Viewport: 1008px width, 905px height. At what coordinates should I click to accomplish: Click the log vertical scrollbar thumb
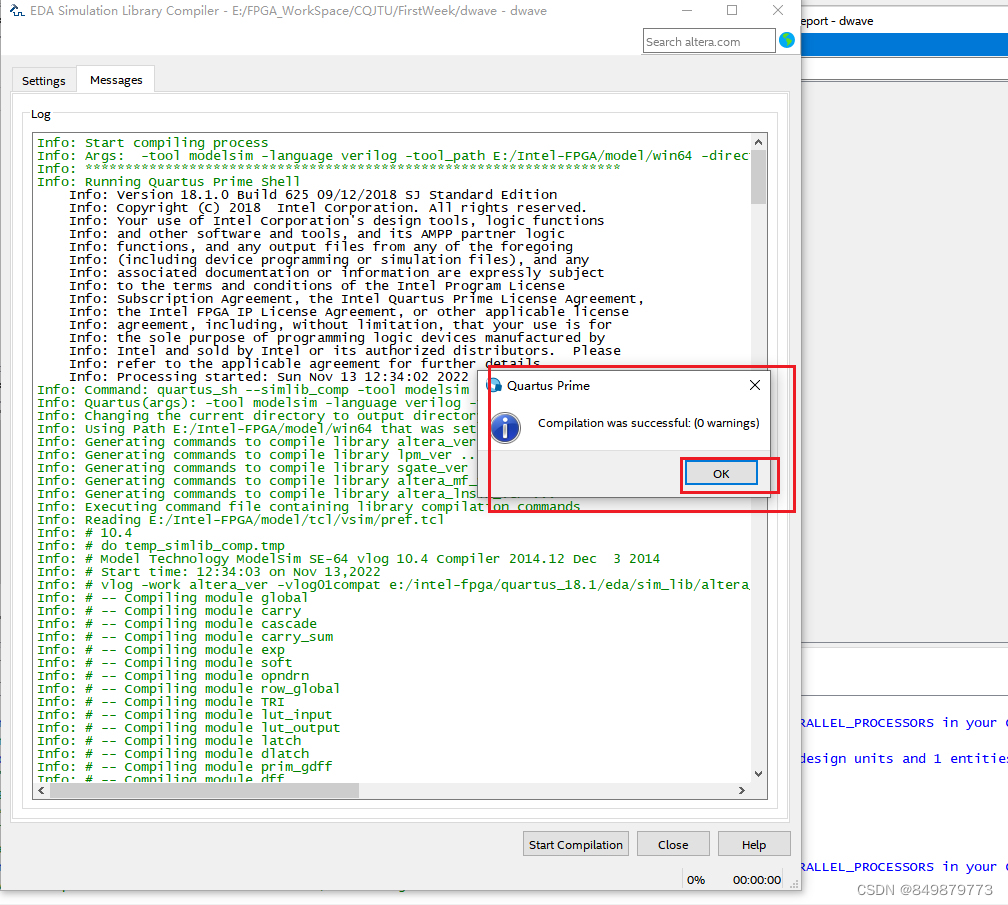pos(759,177)
